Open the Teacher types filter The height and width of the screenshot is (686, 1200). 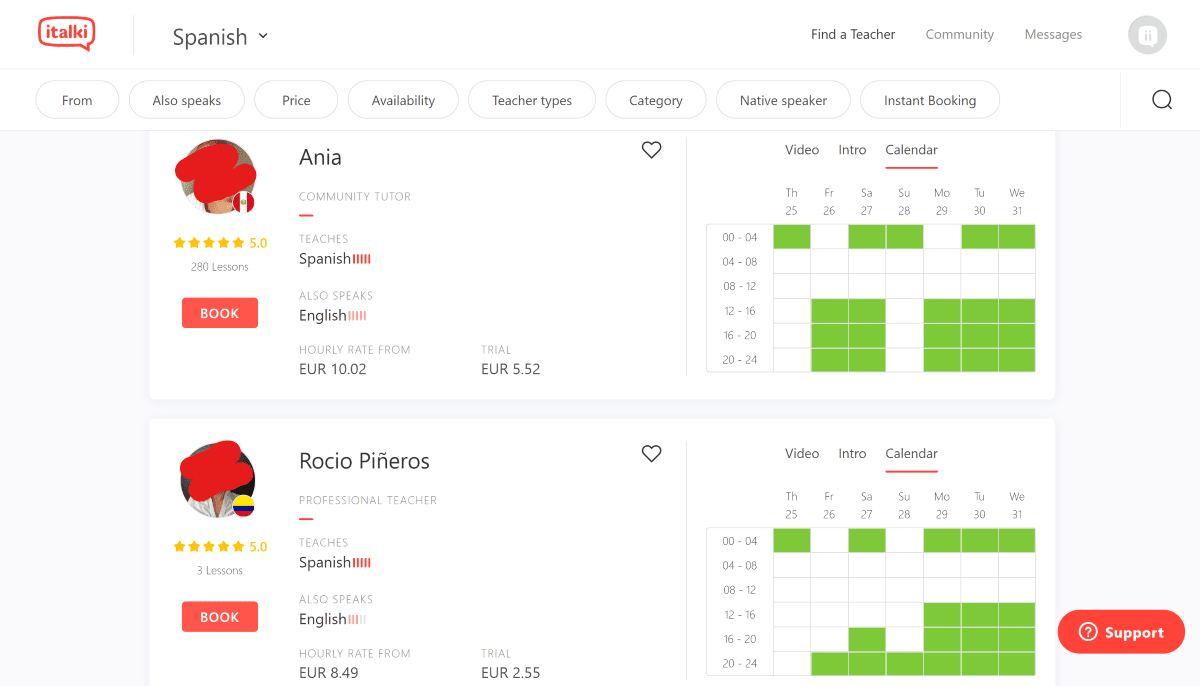click(532, 100)
